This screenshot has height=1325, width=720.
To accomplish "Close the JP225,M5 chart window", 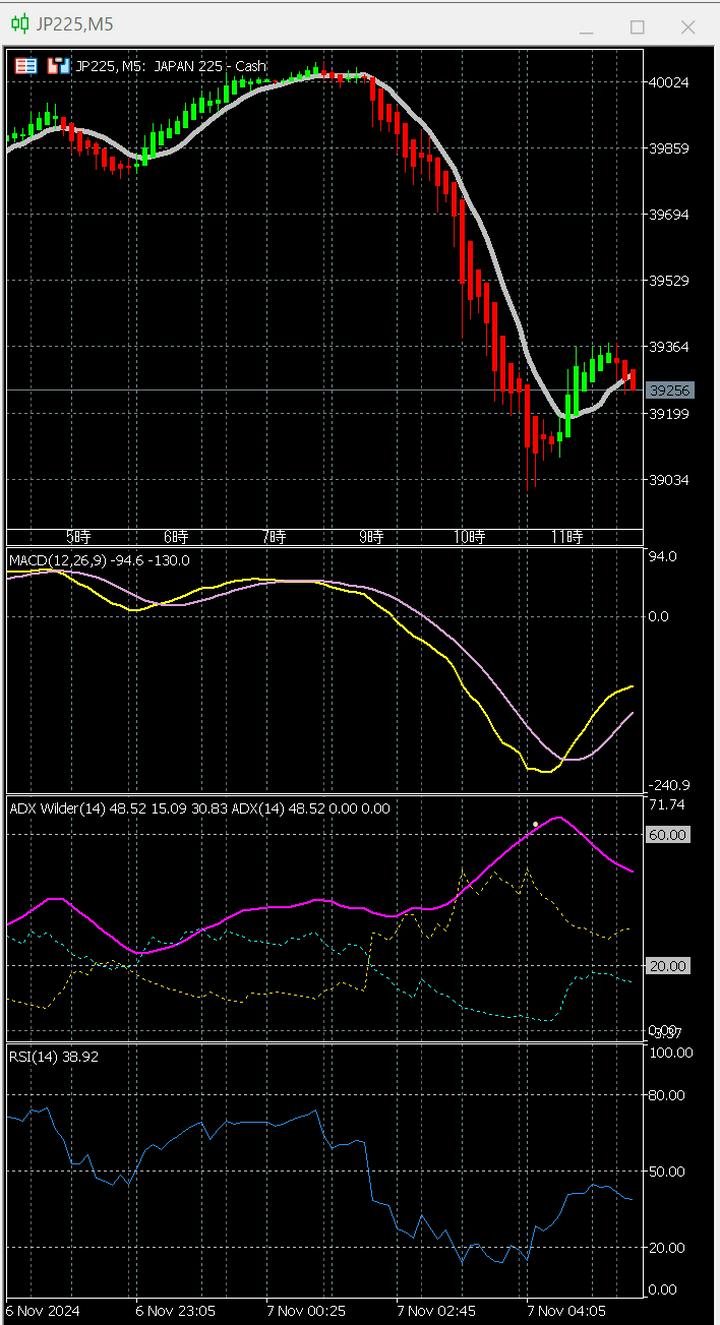I will (688, 28).
